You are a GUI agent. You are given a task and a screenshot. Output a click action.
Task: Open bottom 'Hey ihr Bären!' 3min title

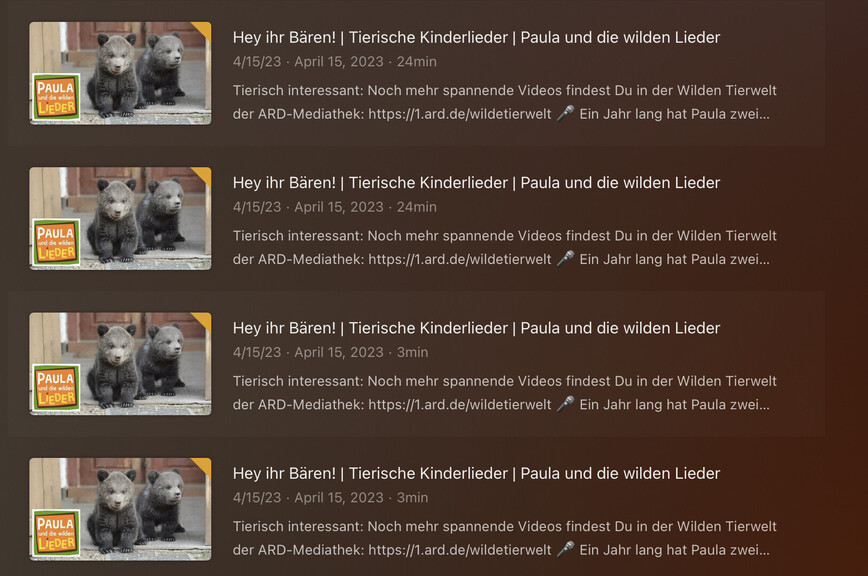tap(476, 474)
